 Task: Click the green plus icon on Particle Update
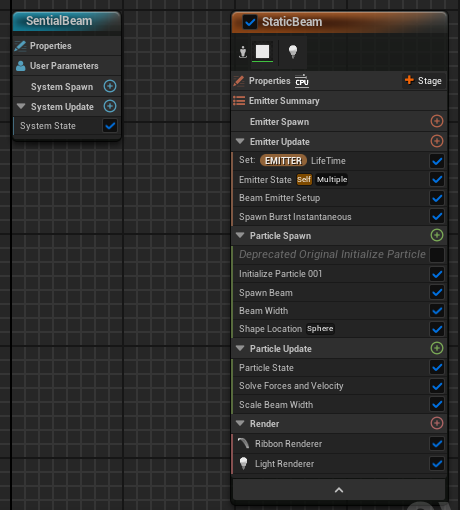[437, 348]
